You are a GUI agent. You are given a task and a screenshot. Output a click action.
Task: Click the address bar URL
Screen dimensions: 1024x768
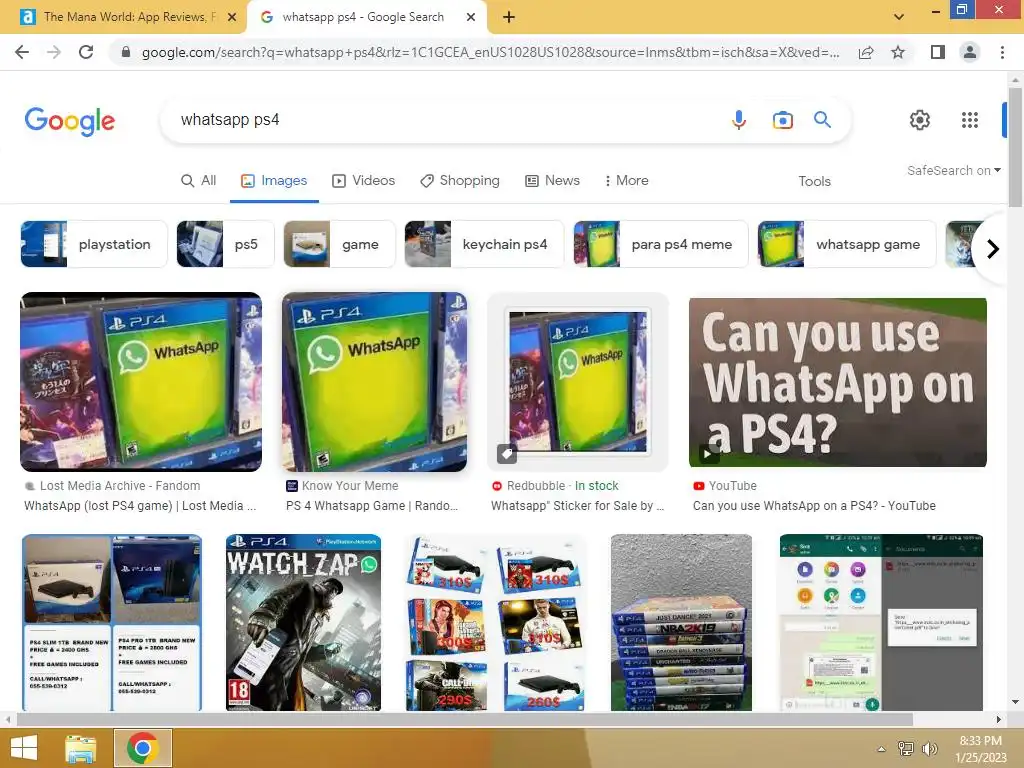[x=490, y=52]
